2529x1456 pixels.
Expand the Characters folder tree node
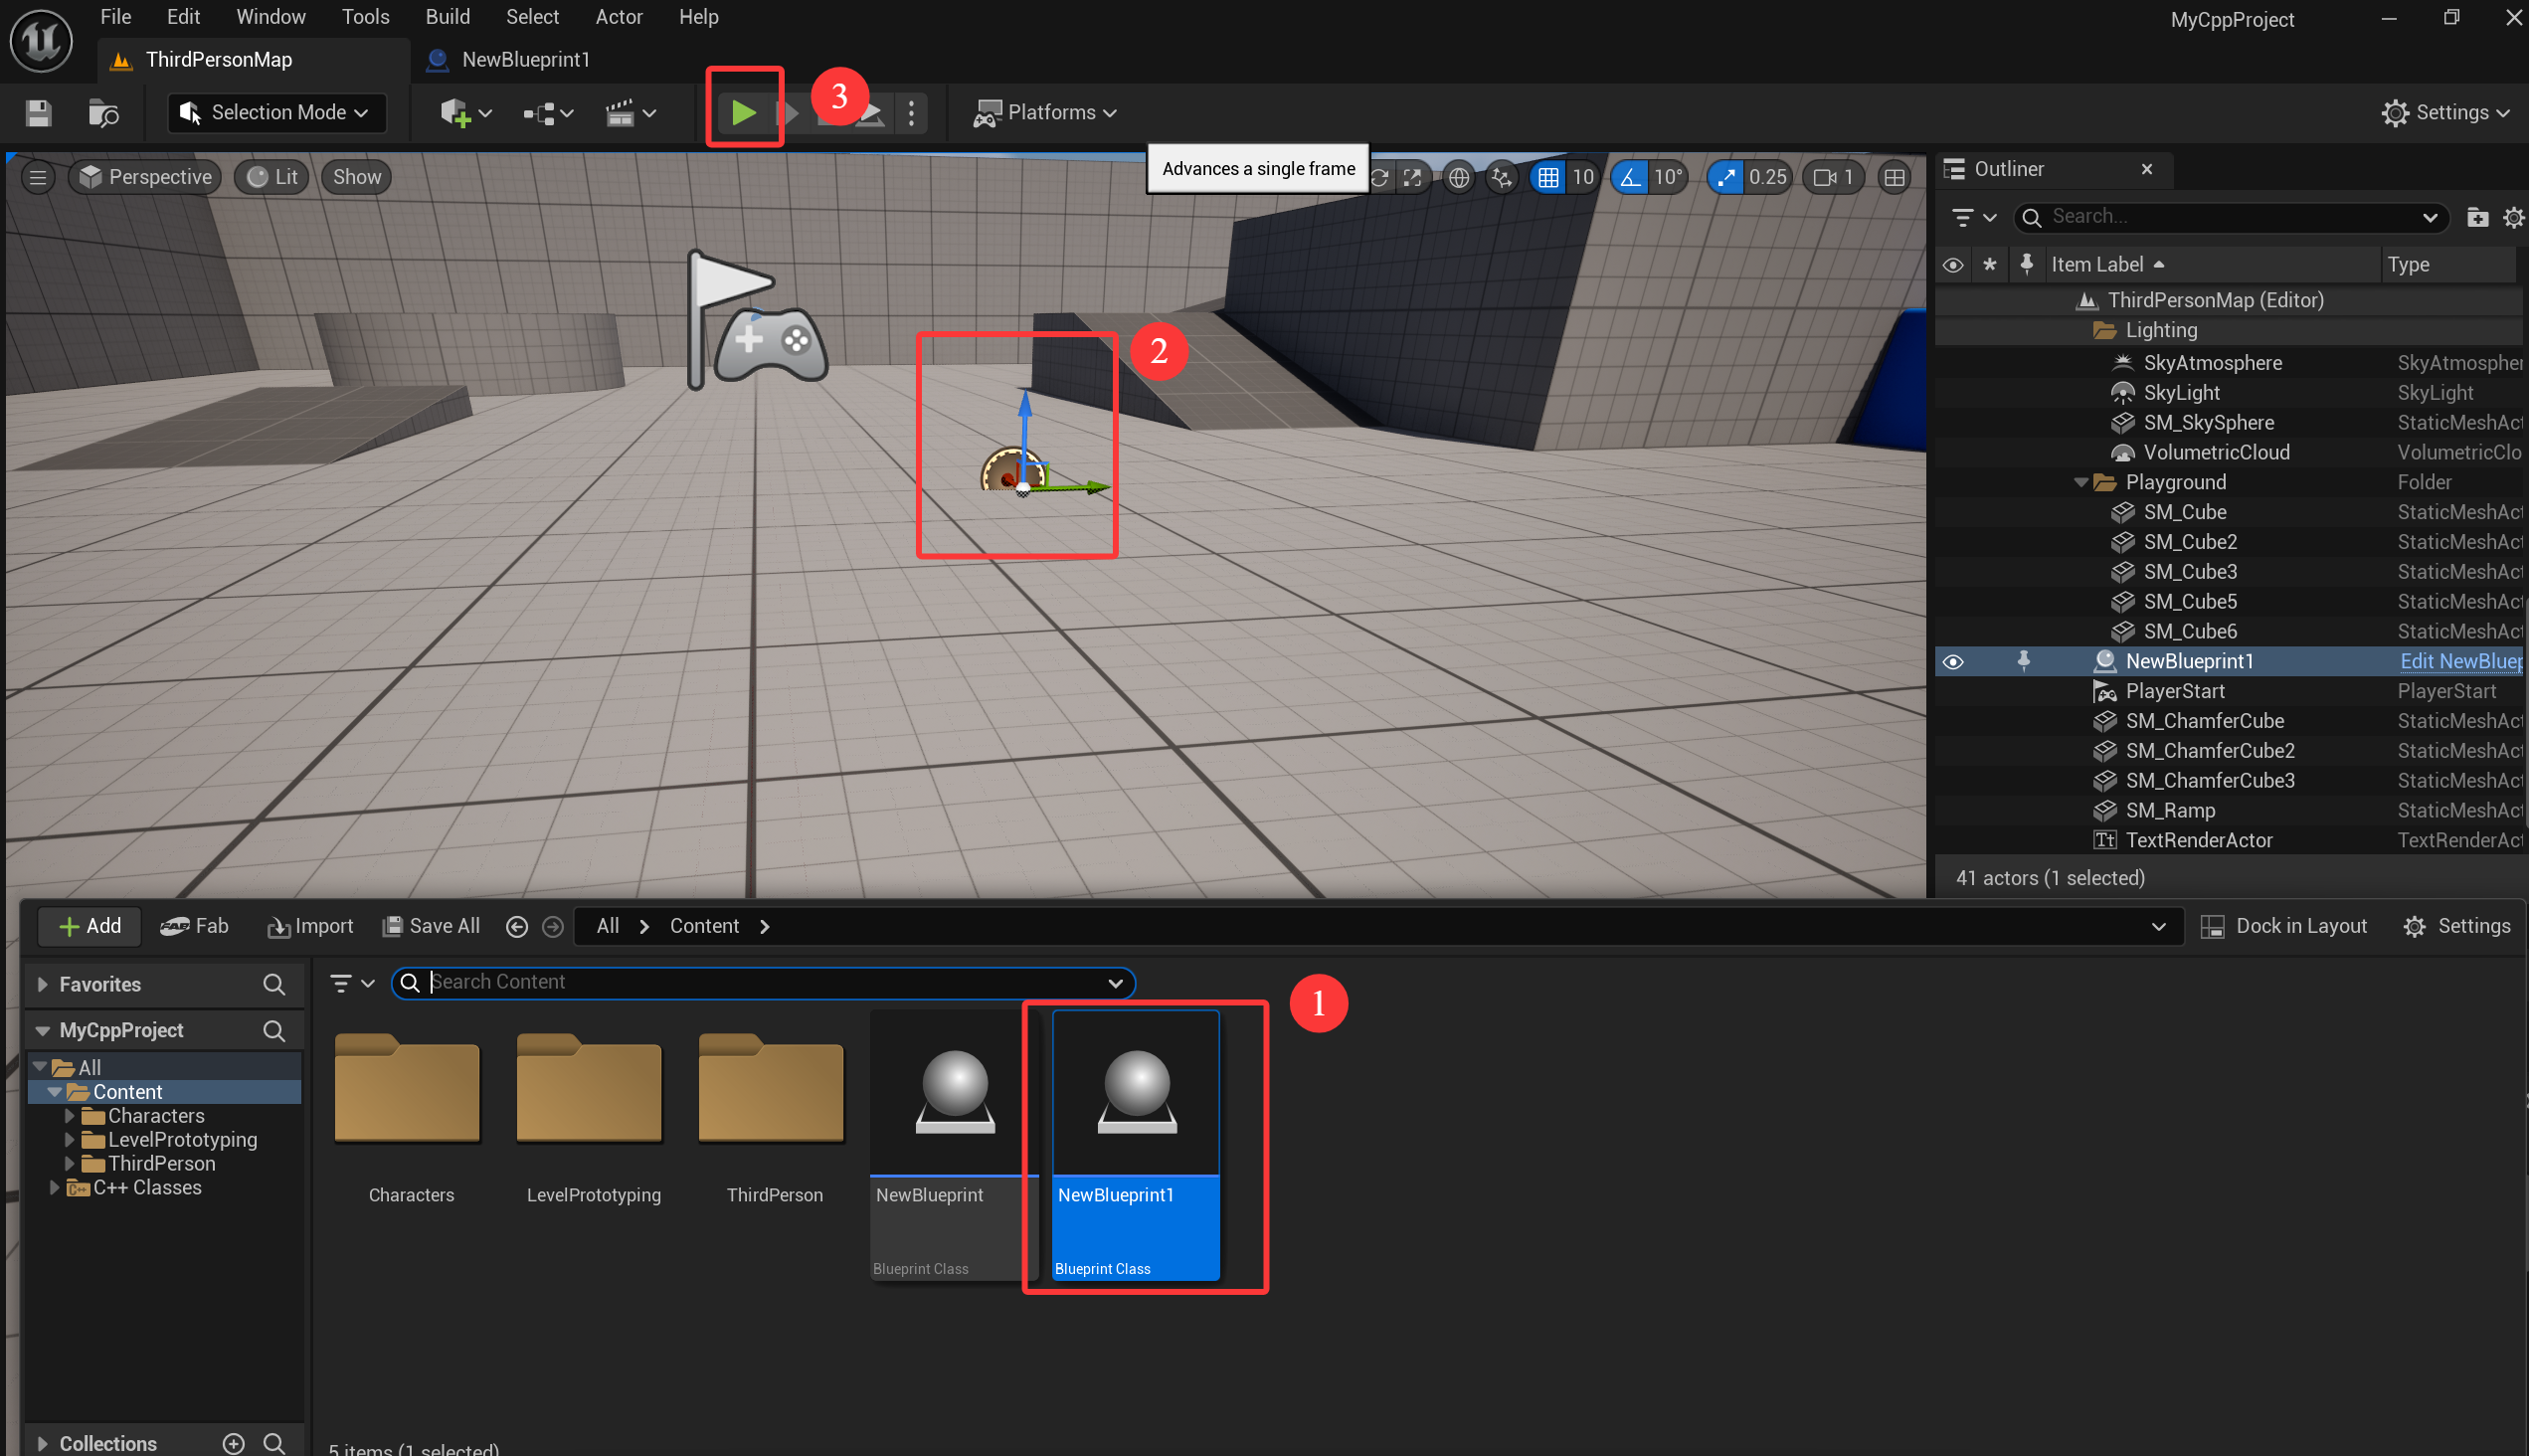[69, 1116]
